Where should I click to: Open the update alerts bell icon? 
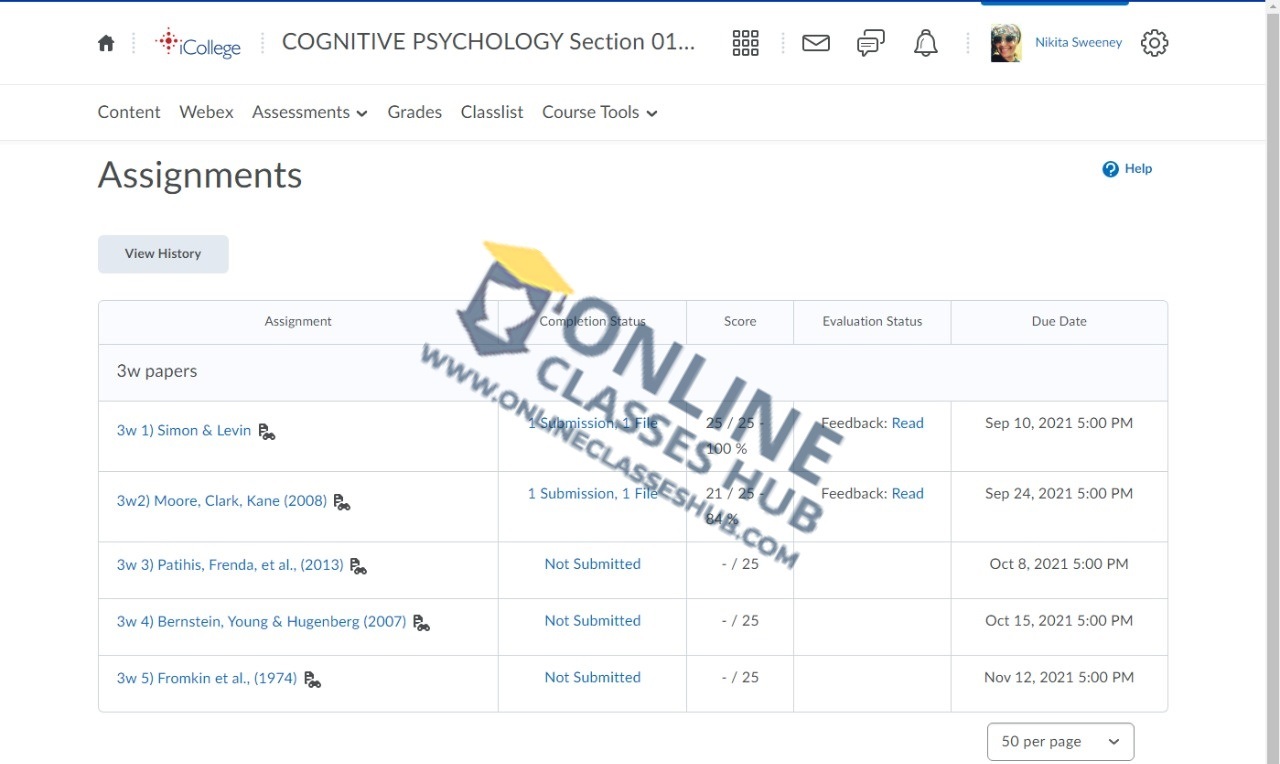926,43
